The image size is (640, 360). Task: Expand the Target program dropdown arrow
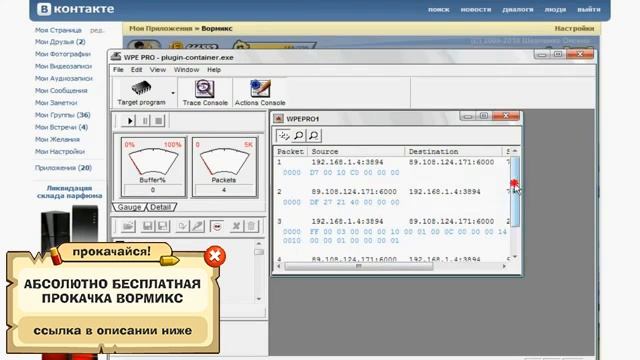pos(173,93)
